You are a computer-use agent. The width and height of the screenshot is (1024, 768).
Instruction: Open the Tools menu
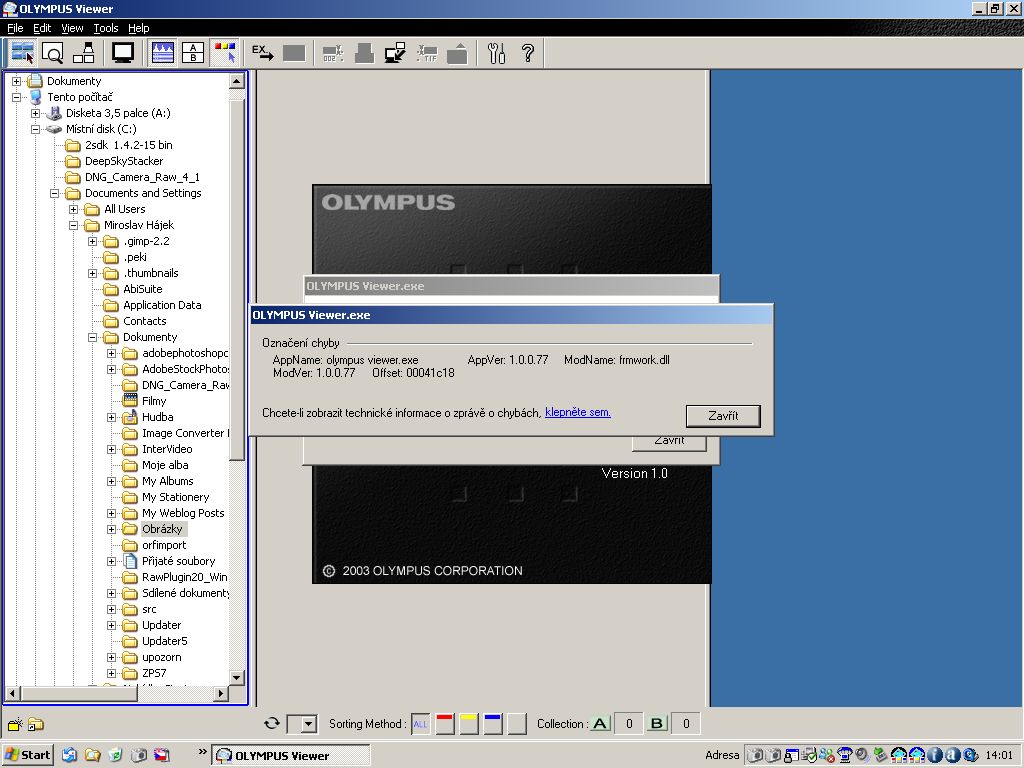coord(106,28)
